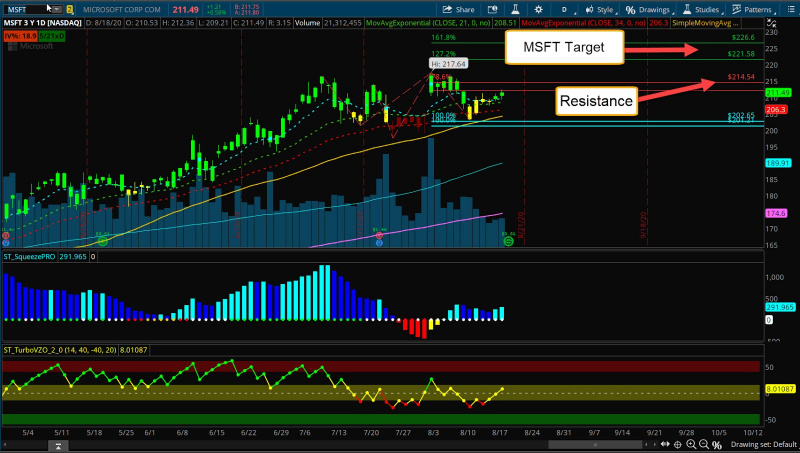Click the 211.49 current price axis tag
The height and width of the screenshot is (453, 800).
click(778, 92)
